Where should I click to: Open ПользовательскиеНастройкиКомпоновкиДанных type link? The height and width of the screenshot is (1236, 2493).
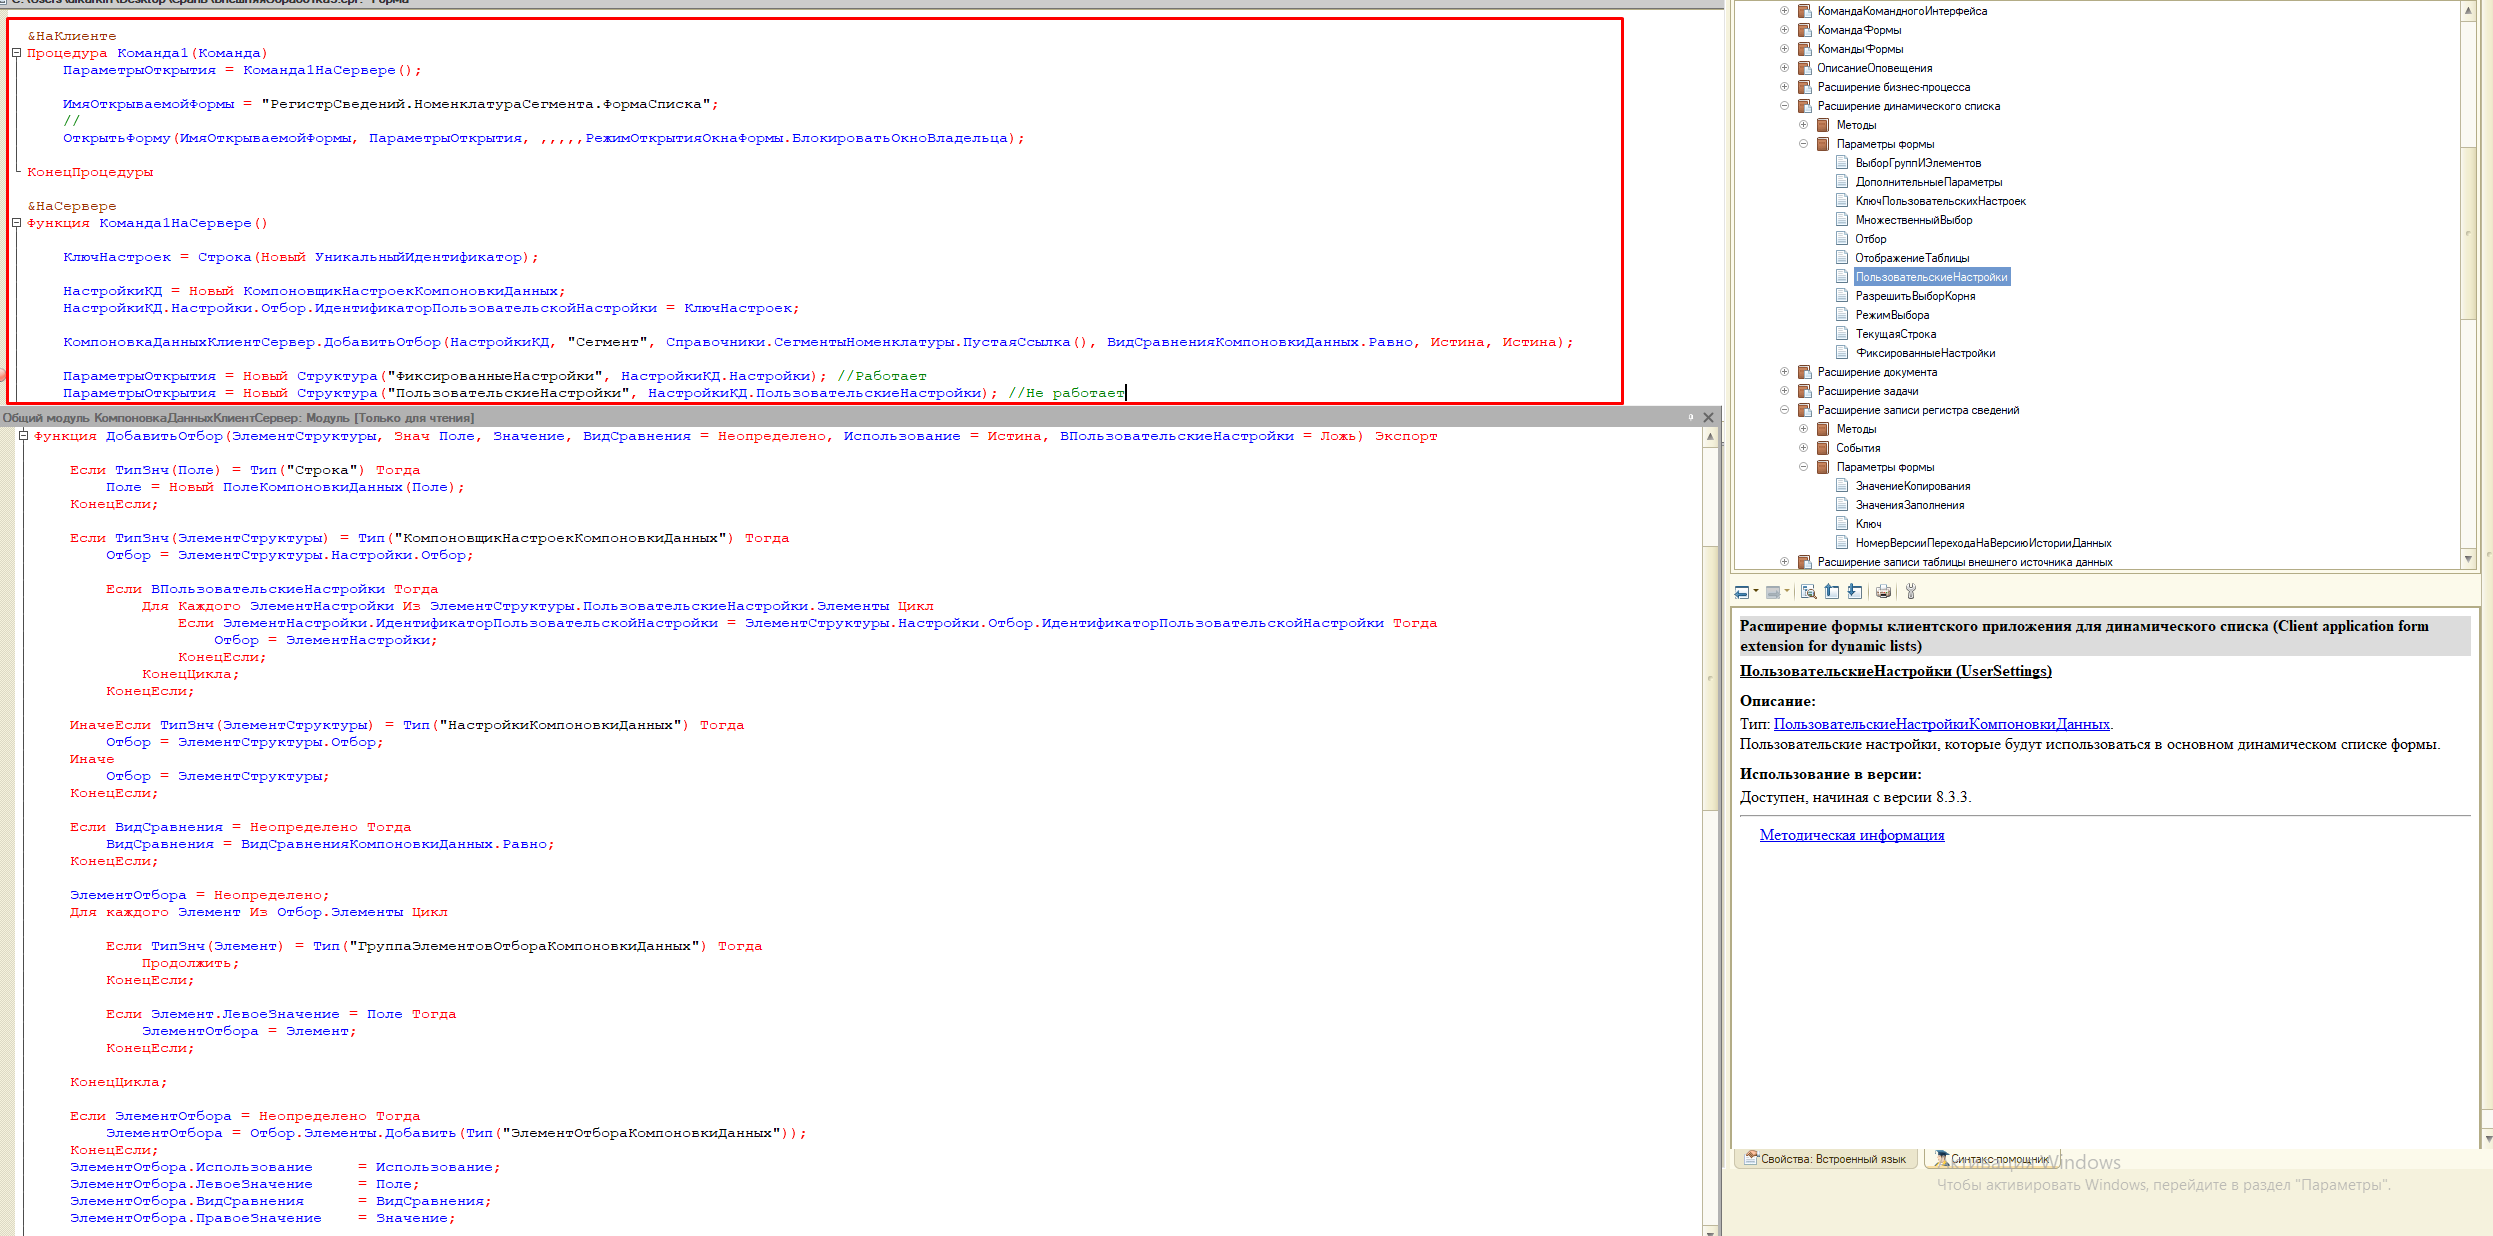1941,724
